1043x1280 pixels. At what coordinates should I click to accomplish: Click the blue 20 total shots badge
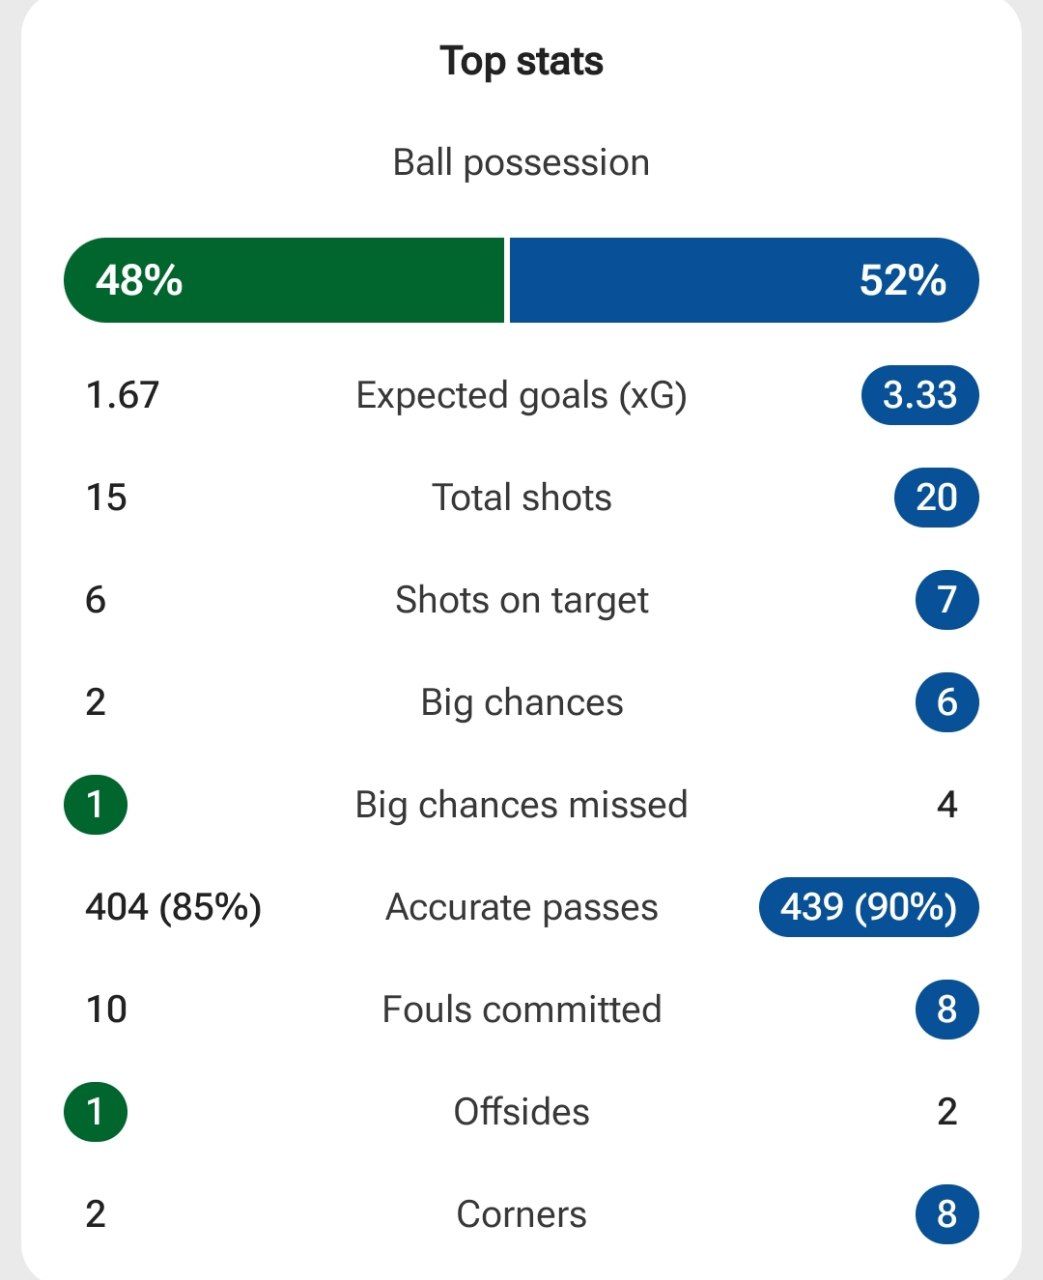tap(936, 497)
